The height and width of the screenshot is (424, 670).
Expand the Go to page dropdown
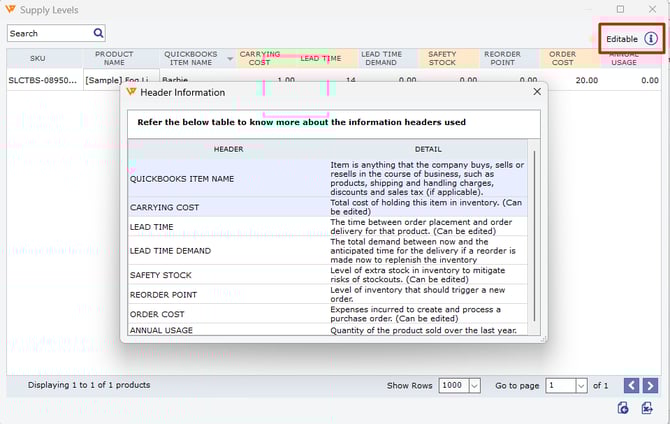point(581,385)
